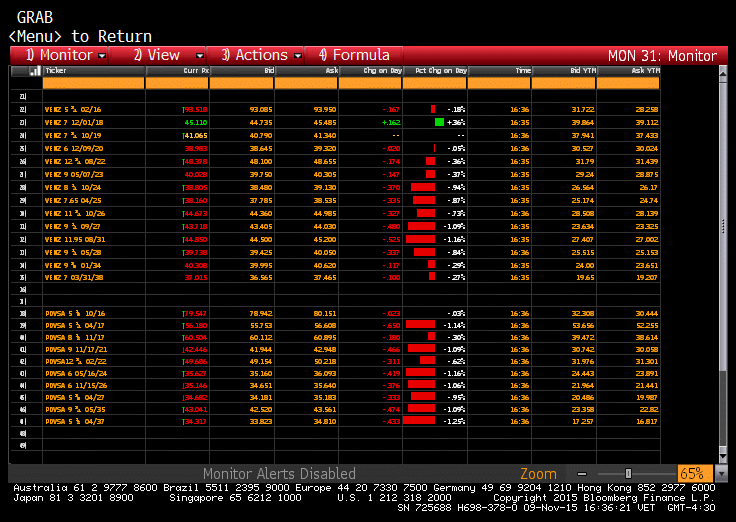736x522 pixels.
Task: Open the 65% zoom dropdown
Action: click(720, 474)
